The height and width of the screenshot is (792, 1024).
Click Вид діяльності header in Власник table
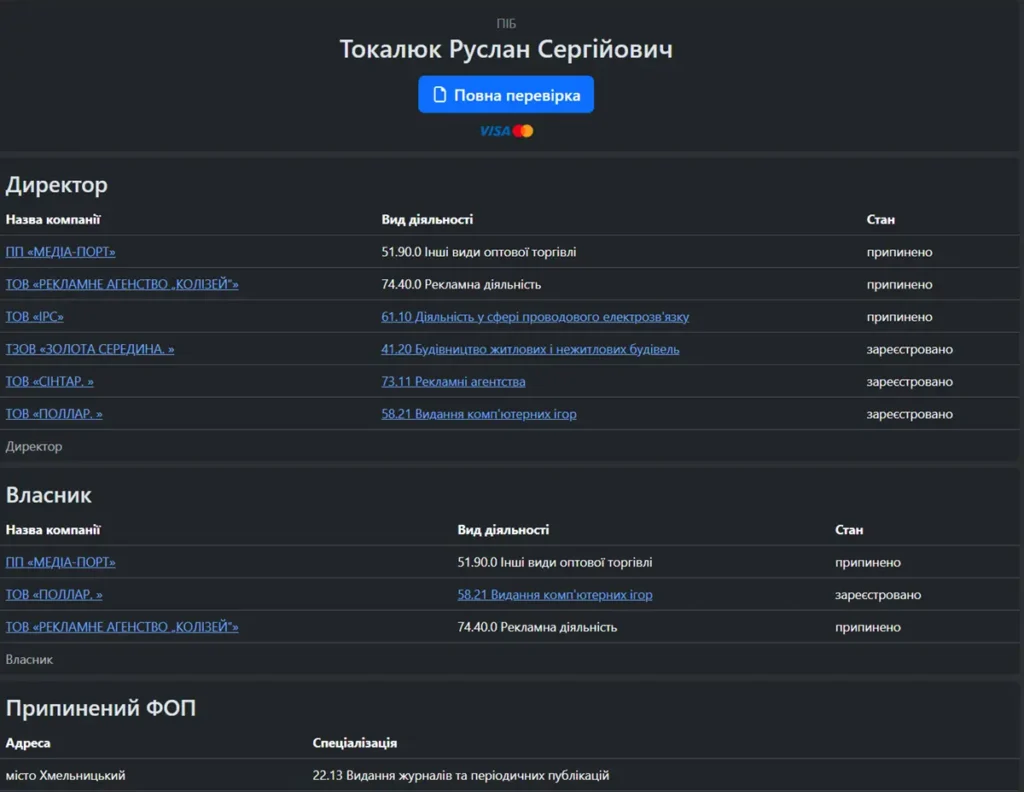point(503,530)
